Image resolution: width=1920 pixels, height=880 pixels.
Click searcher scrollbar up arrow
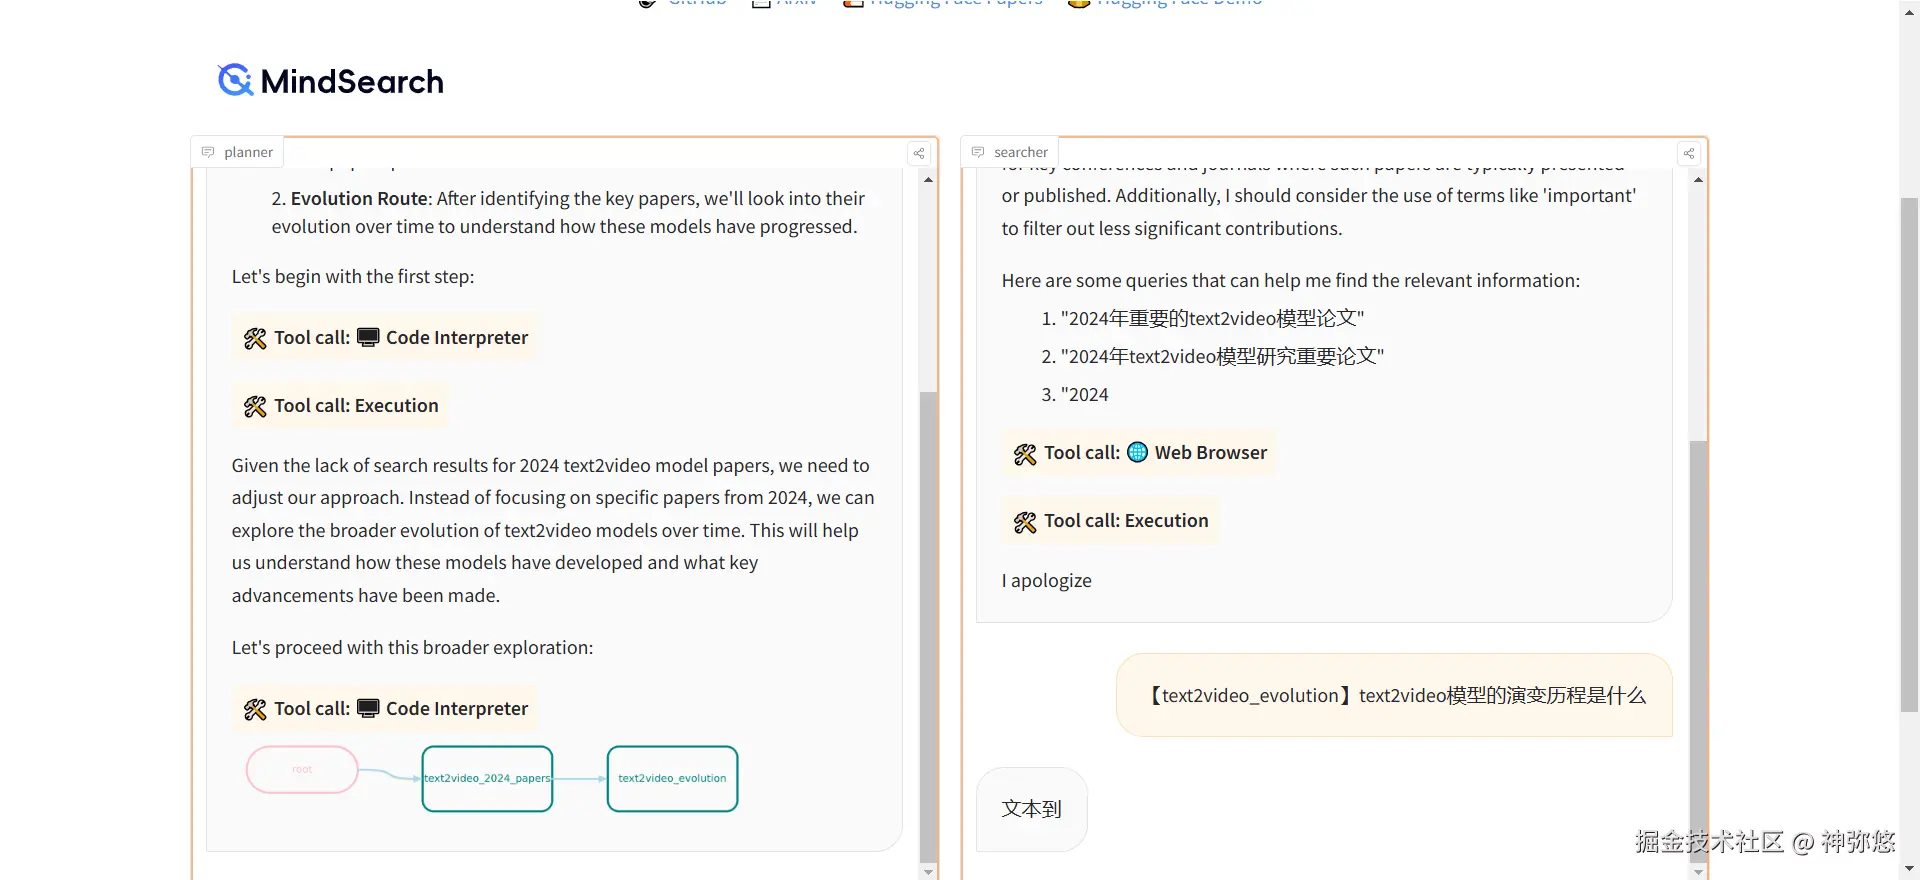[x=1698, y=180]
